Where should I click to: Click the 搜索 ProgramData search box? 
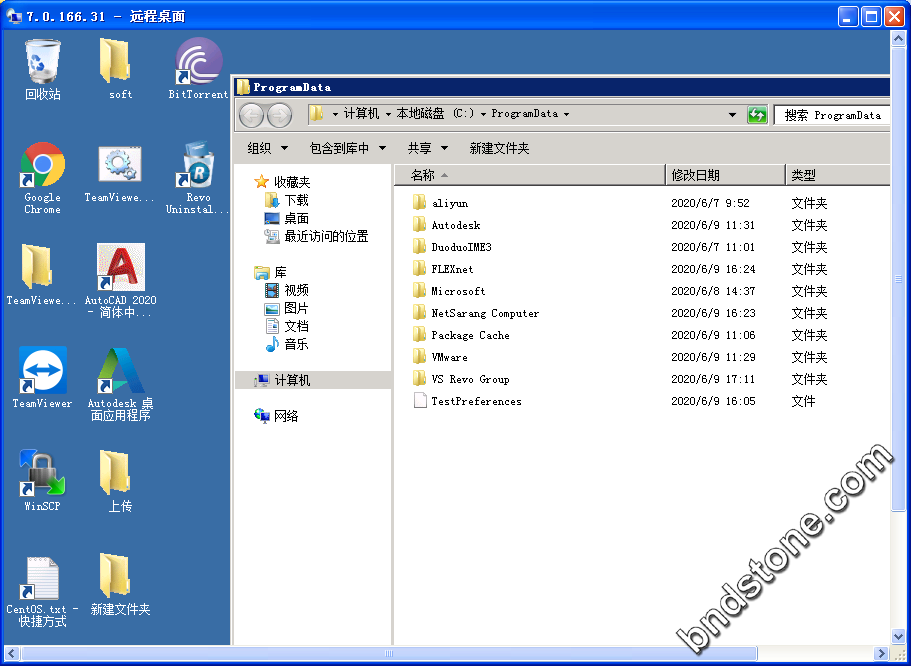click(x=832, y=115)
